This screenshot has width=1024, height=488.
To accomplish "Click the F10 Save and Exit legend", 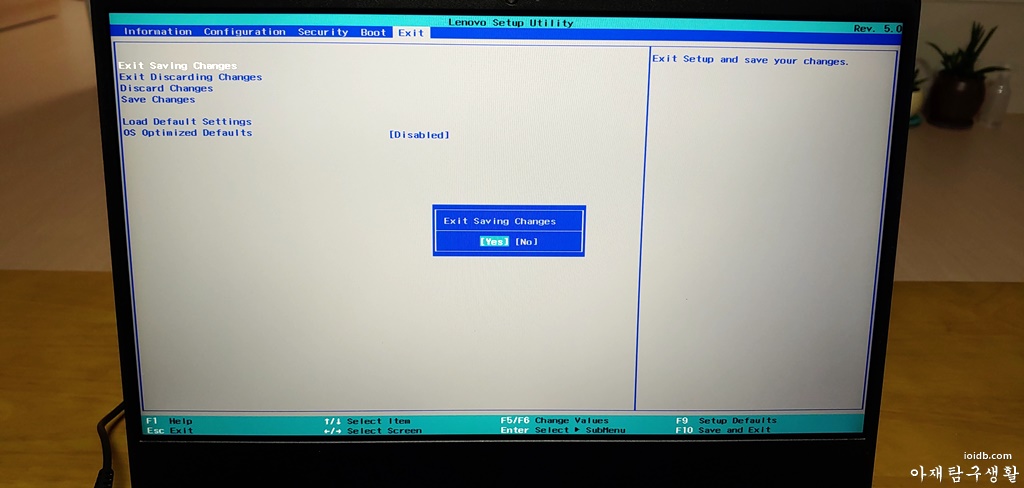I will pyautogui.click(x=723, y=430).
